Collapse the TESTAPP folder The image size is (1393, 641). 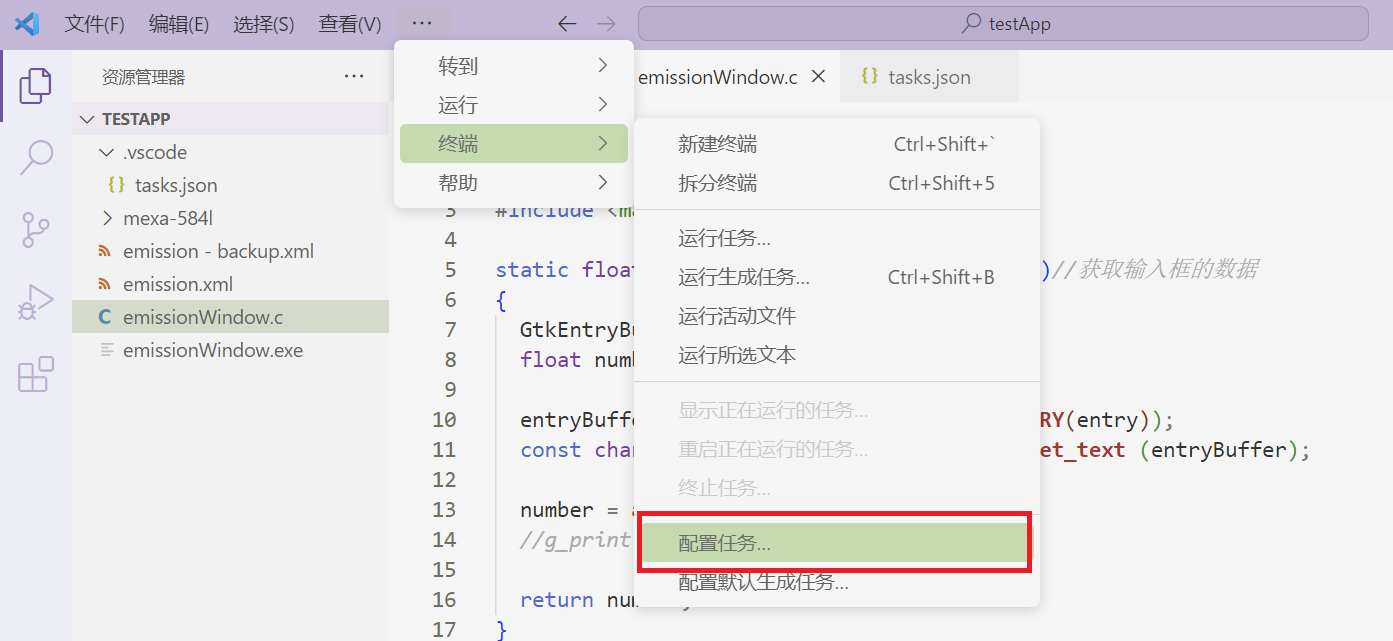[87, 118]
